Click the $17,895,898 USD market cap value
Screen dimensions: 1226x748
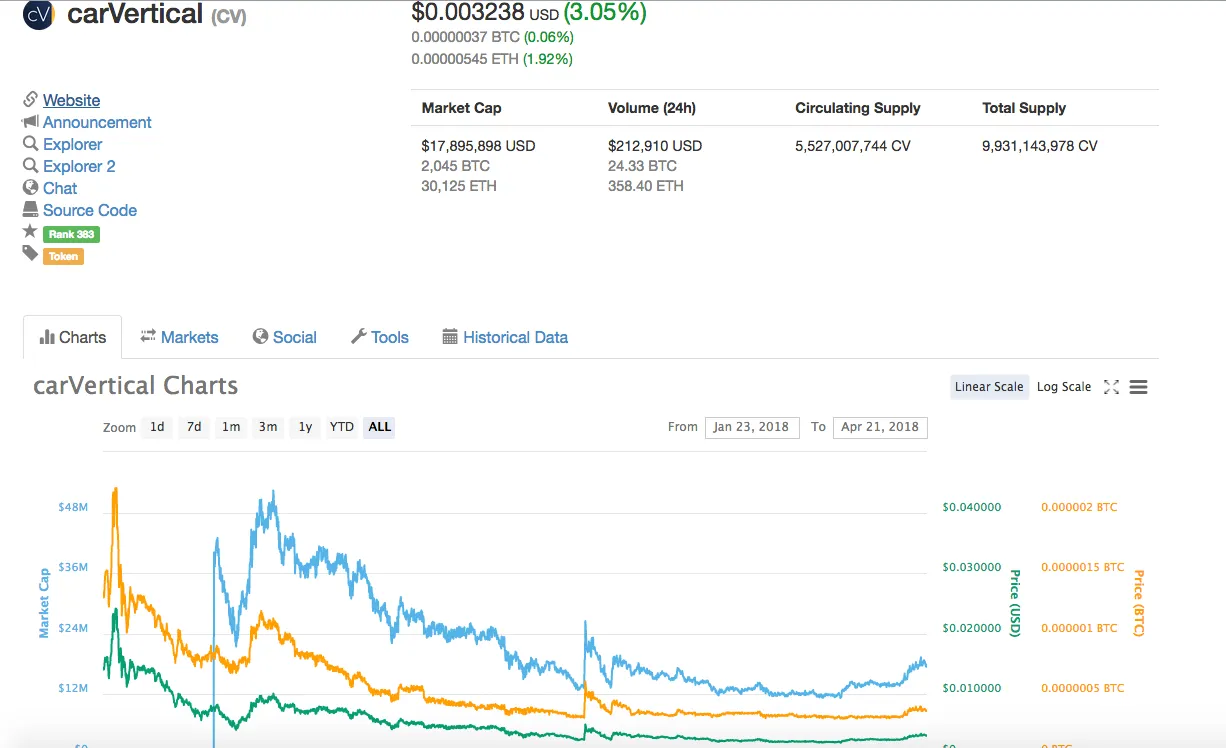click(x=478, y=146)
